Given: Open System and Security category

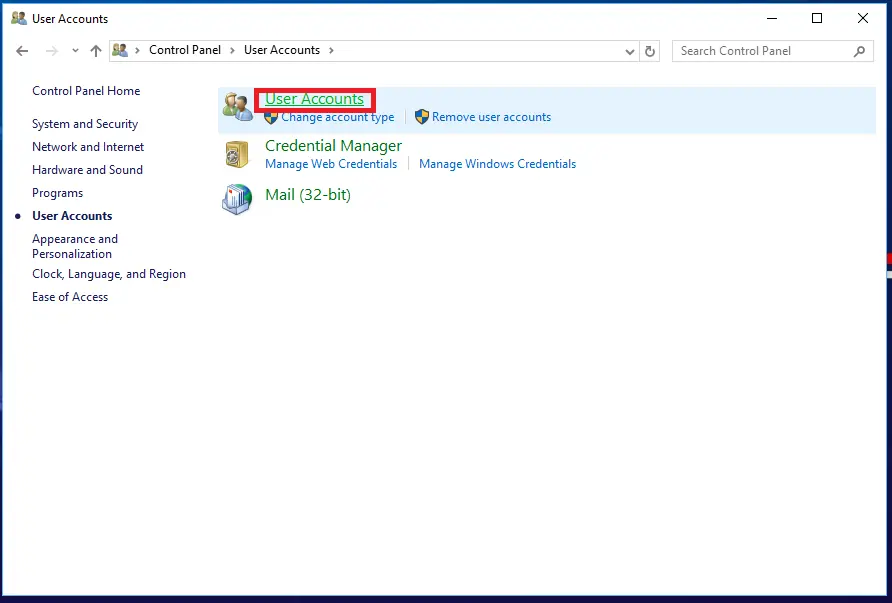Looking at the screenshot, I should click(x=85, y=124).
